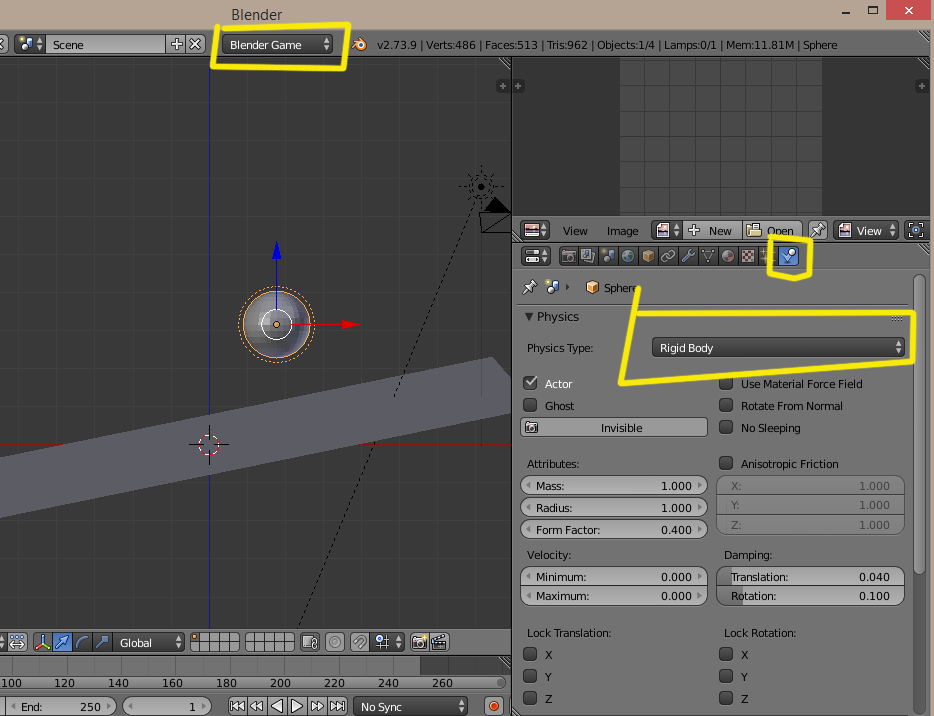This screenshot has height=716, width=934.
Task: Enable the No Sleeping checkbox
Action: point(727,428)
